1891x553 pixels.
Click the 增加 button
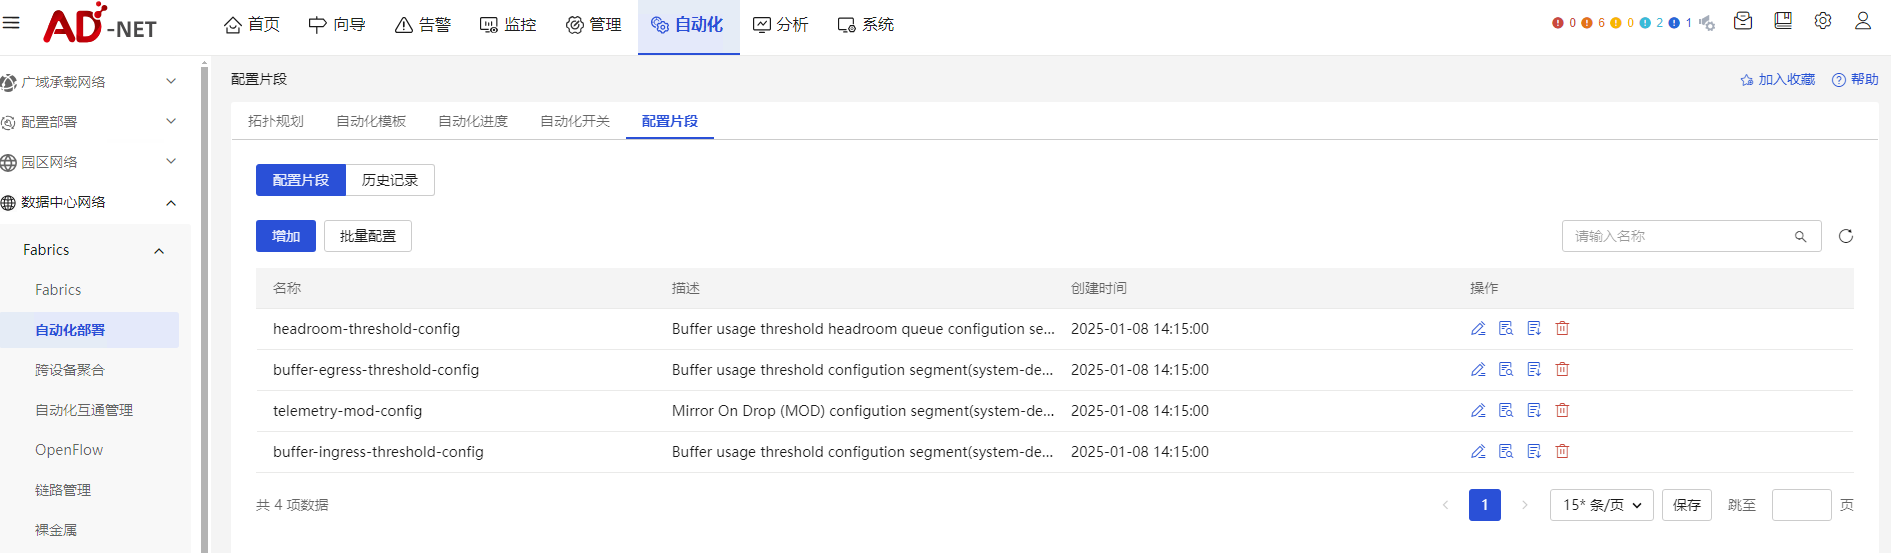pos(286,236)
